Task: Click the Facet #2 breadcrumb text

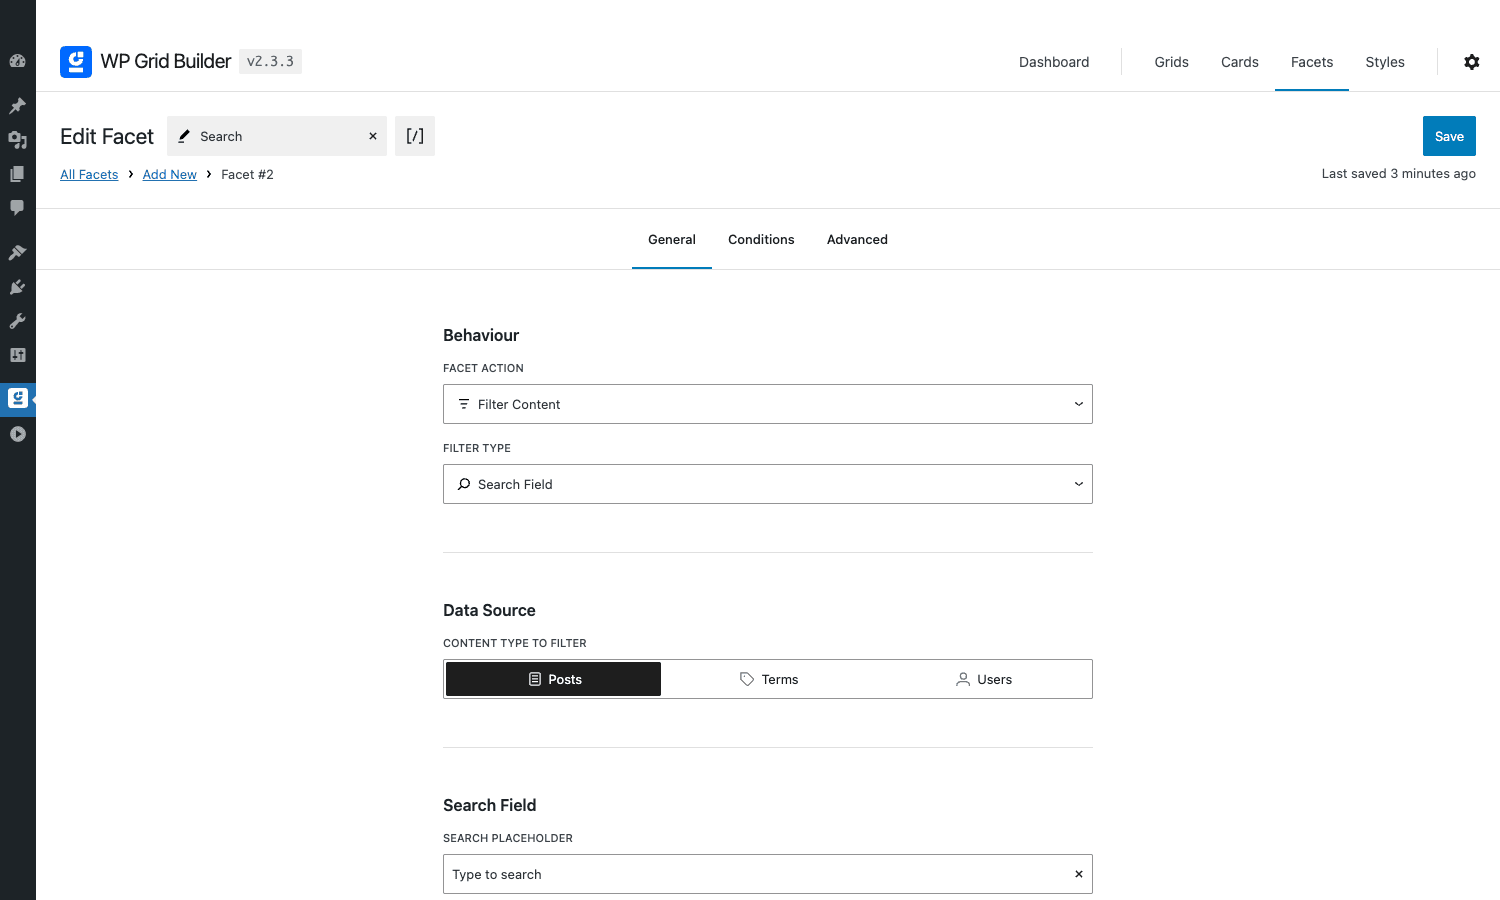Action: tap(247, 174)
